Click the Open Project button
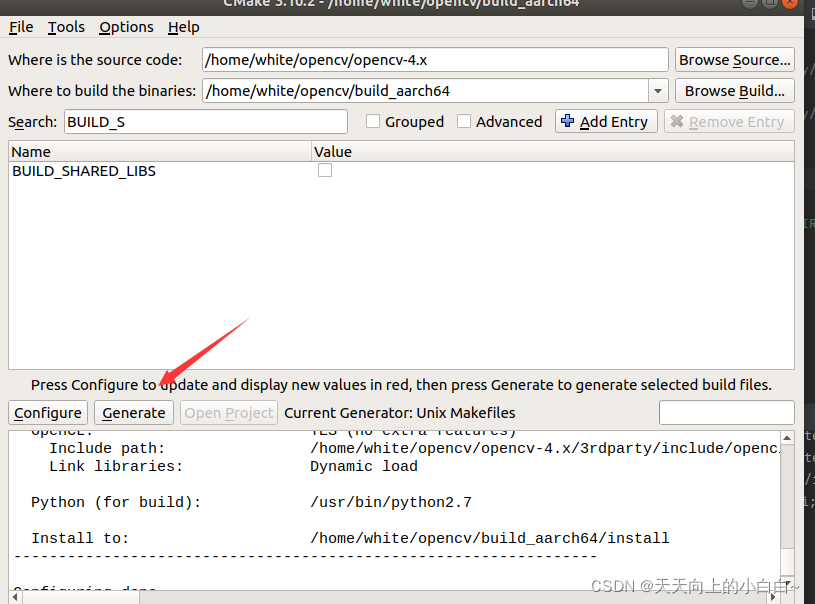Viewport: 815px width, 604px height. (229, 413)
